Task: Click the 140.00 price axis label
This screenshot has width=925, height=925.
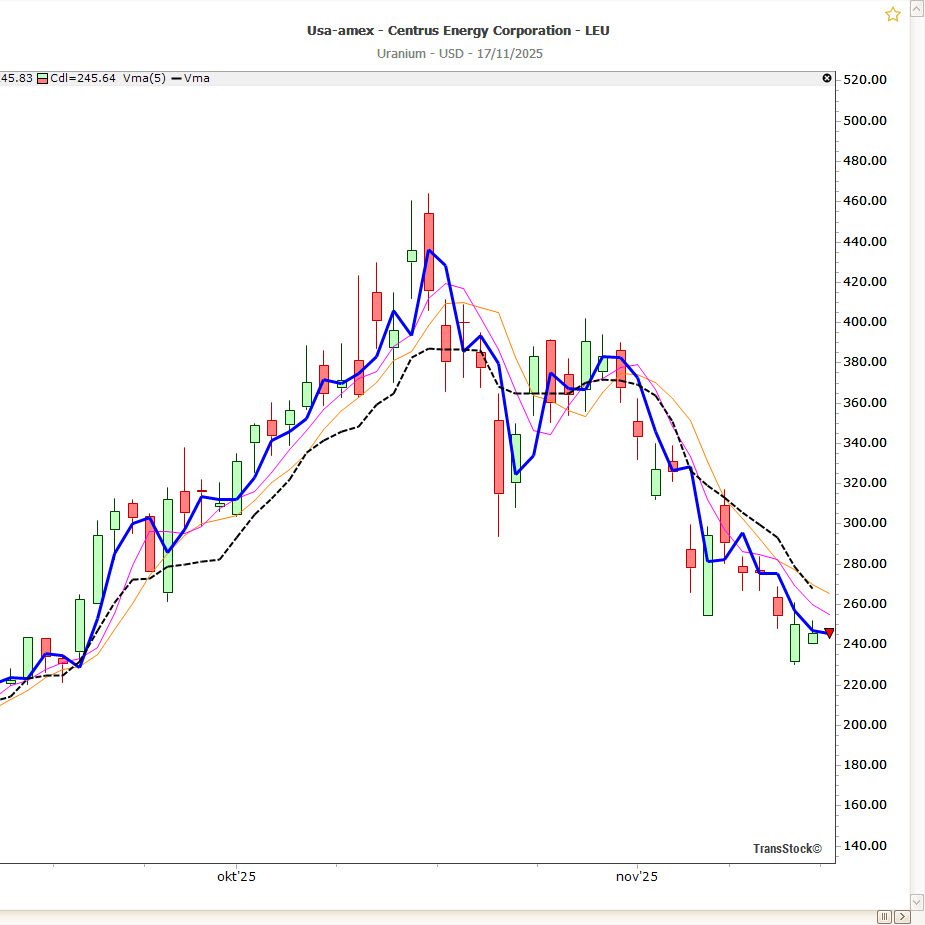Action: (x=865, y=845)
